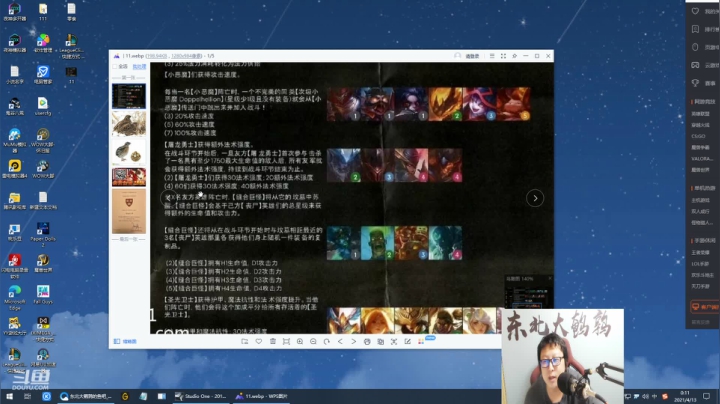Select the certificate document thumbnail
The height and width of the screenshot is (404, 720).
[129, 211]
